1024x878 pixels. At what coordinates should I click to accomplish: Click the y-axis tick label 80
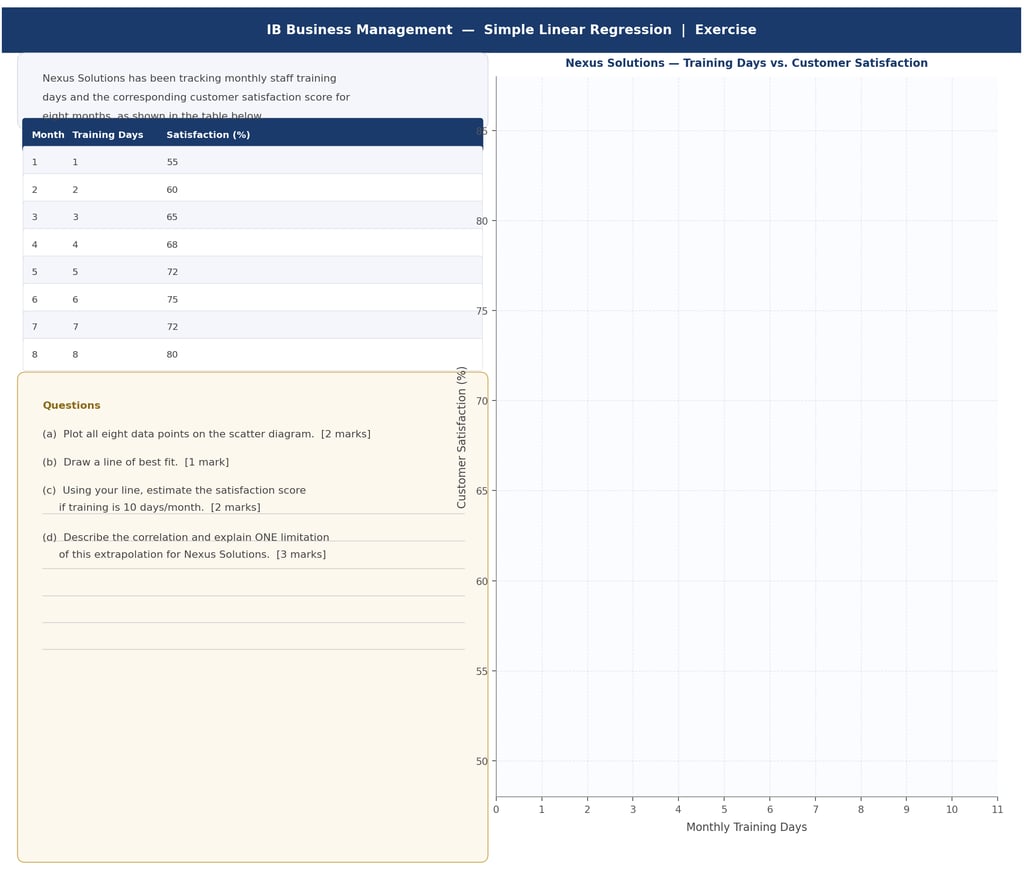(482, 221)
